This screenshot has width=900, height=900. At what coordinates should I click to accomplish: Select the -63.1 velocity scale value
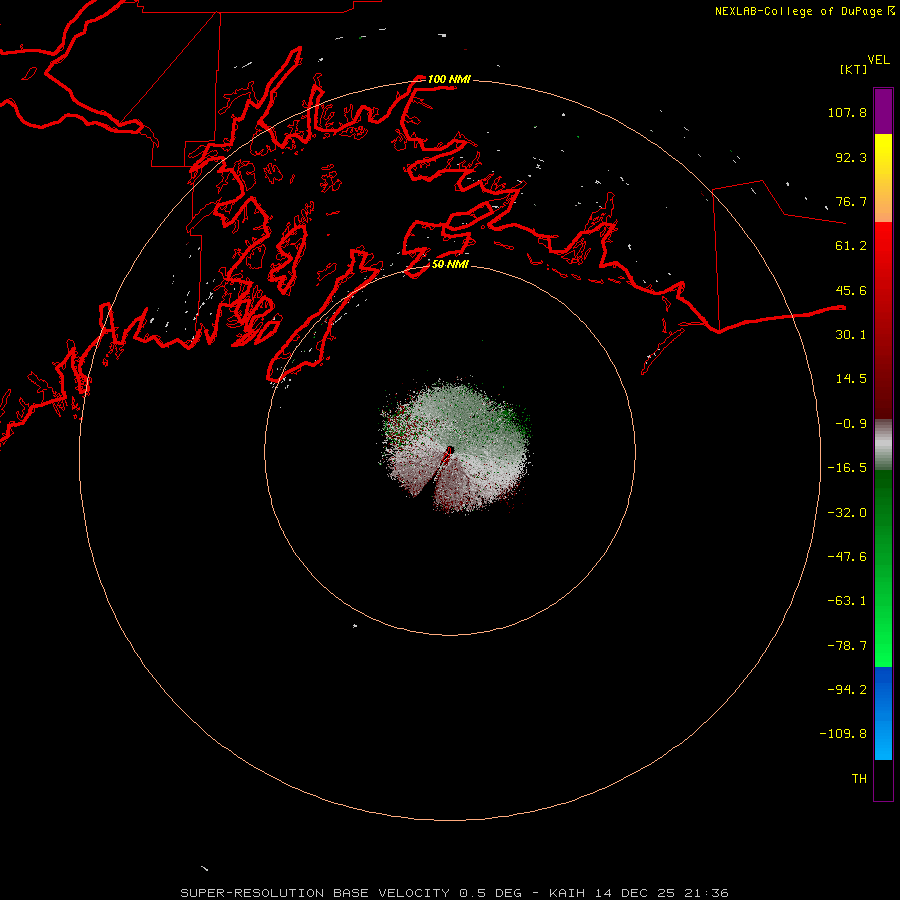(x=847, y=601)
